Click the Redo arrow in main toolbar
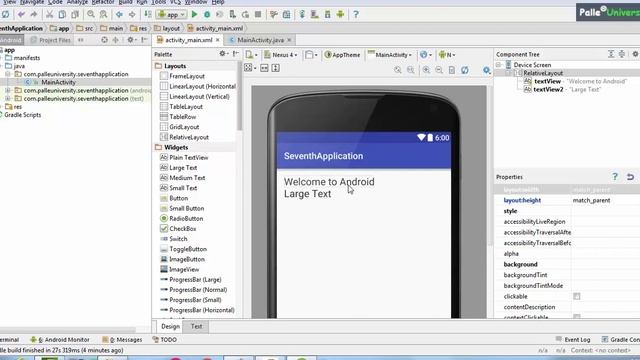 [33, 15]
